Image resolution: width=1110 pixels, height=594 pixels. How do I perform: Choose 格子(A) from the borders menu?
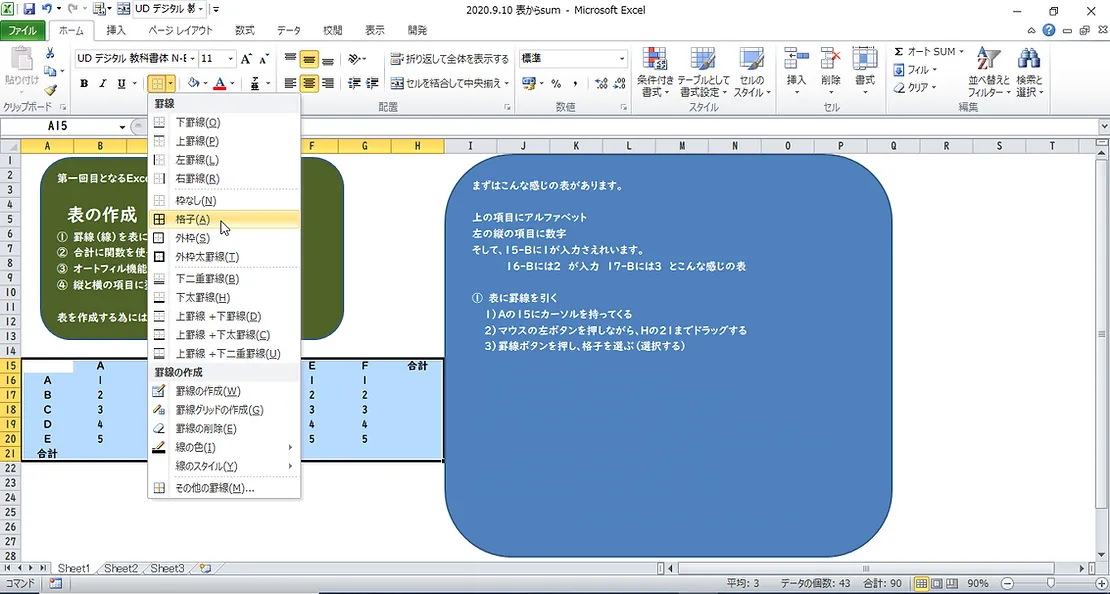coord(192,219)
